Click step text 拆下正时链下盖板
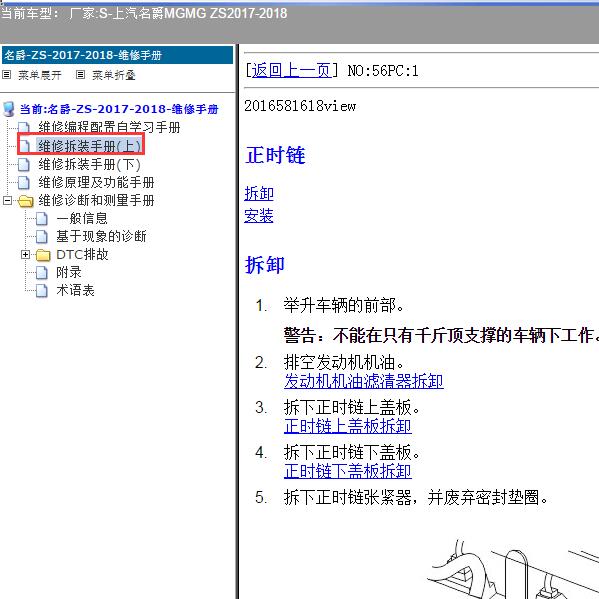The image size is (599, 599). click(x=351, y=452)
